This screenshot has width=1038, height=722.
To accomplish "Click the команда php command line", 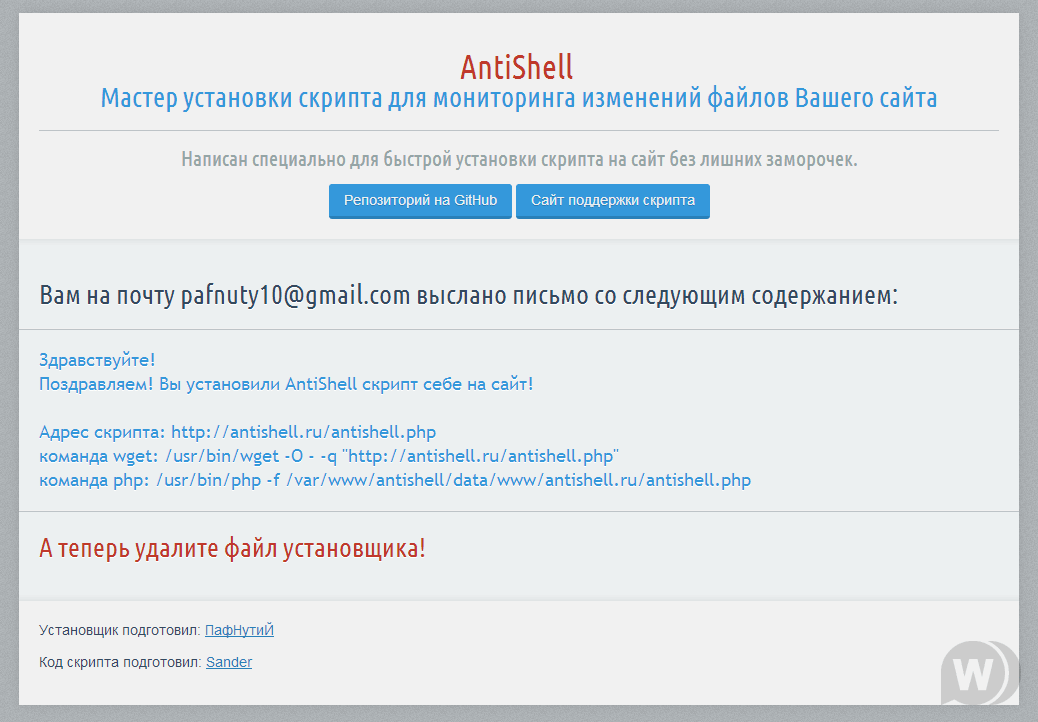I will coord(394,480).
